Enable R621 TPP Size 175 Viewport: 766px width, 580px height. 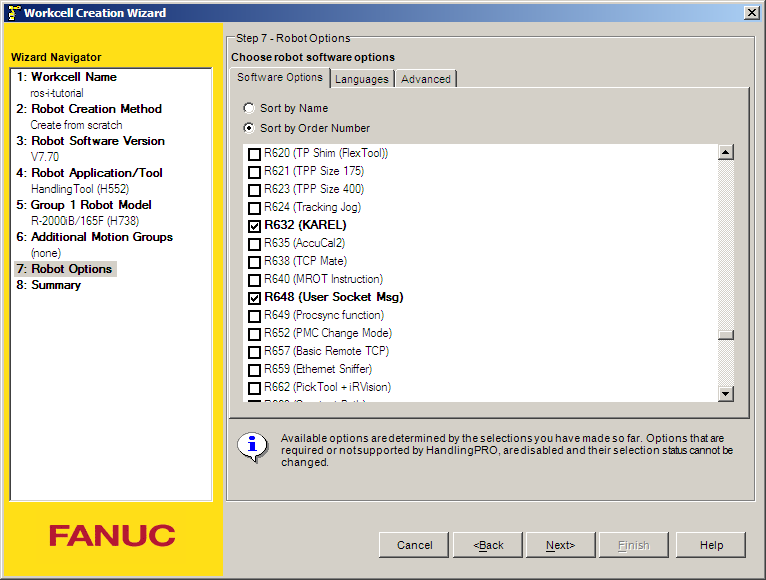255,172
